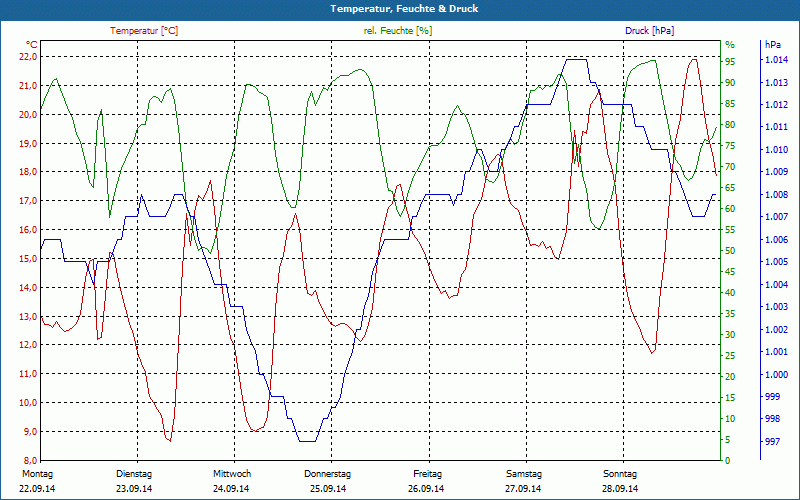Click the 20 humidity axis value
Screen dimensions: 800x500
[730, 376]
